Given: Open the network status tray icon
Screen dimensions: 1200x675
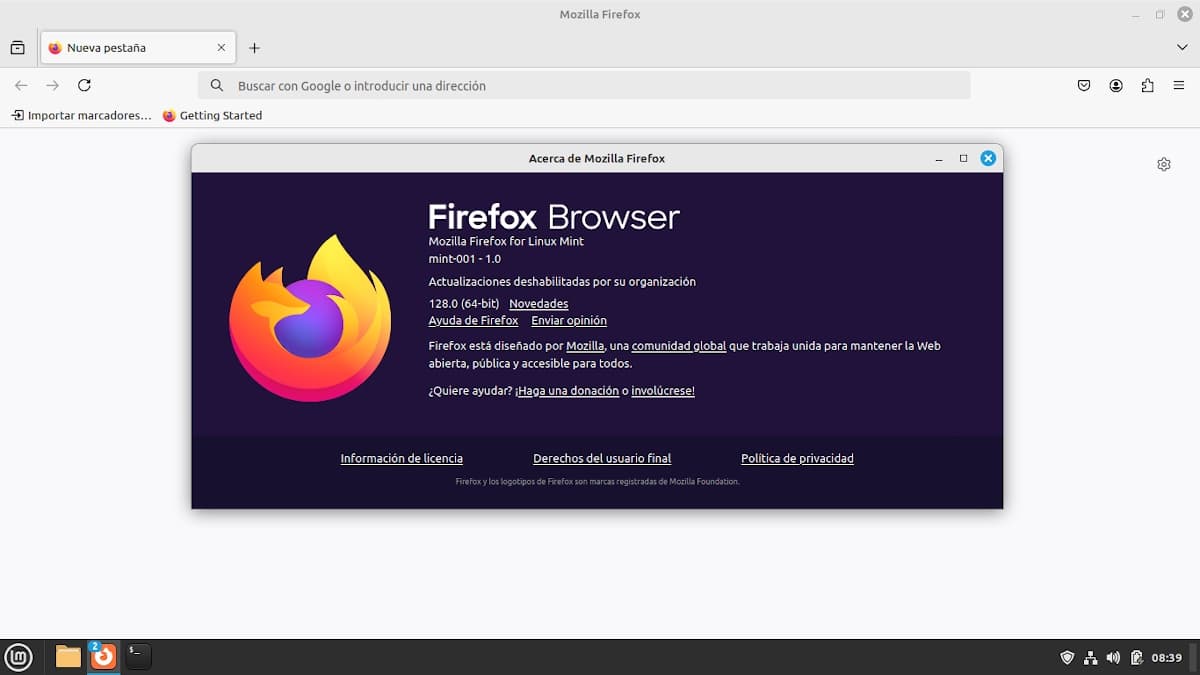Looking at the screenshot, I should (1090, 657).
